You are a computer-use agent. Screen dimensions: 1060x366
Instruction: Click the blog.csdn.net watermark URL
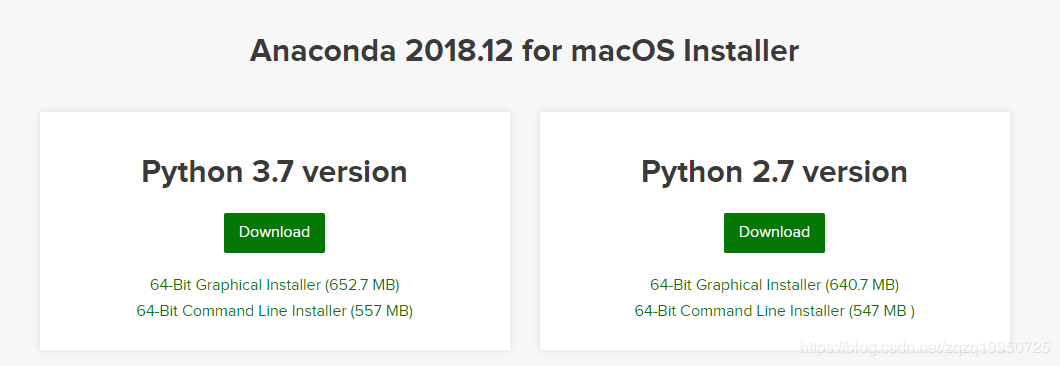tap(925, 348)
